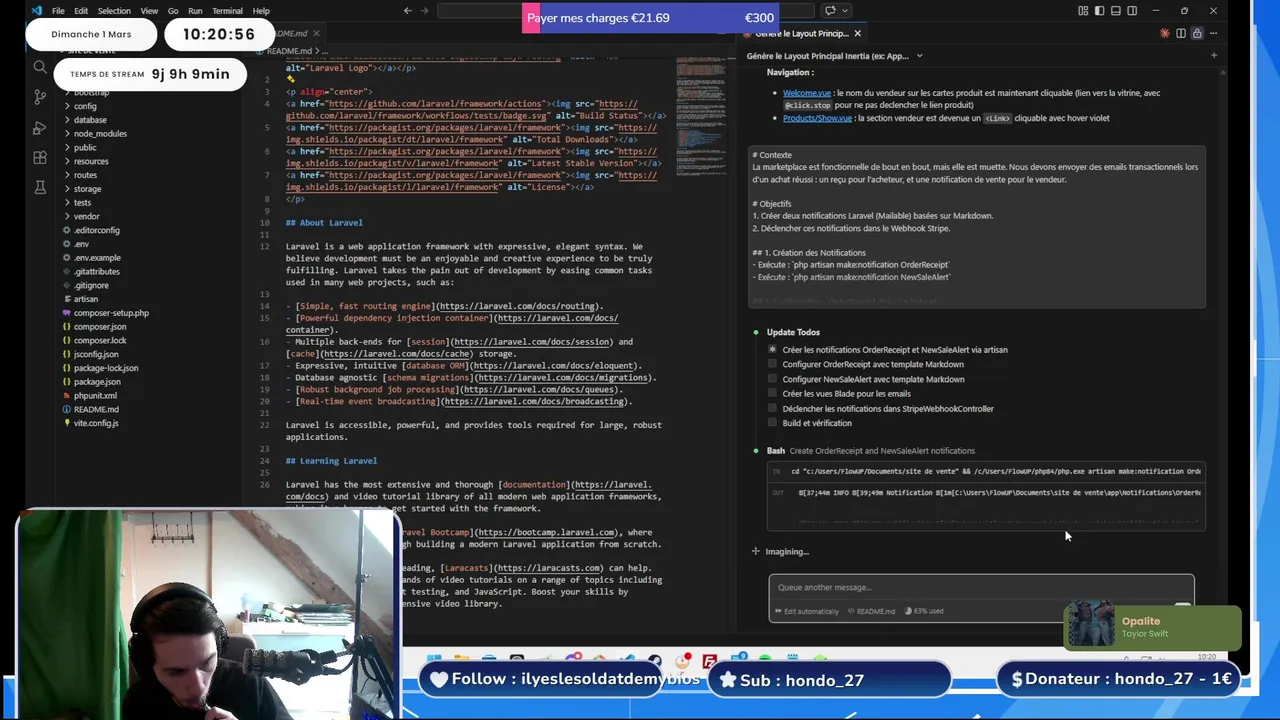The width and height of the screenshot is (1280, 720).
Task: Open phpunit.xml in the explorer
Action: tap(95, 395)
